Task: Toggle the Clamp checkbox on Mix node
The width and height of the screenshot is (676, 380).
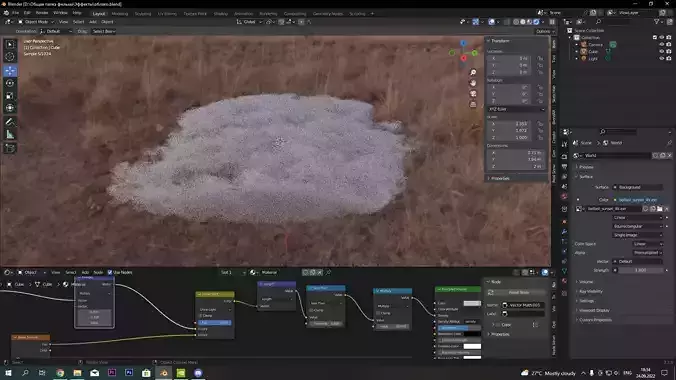Action: click(201, 316)
